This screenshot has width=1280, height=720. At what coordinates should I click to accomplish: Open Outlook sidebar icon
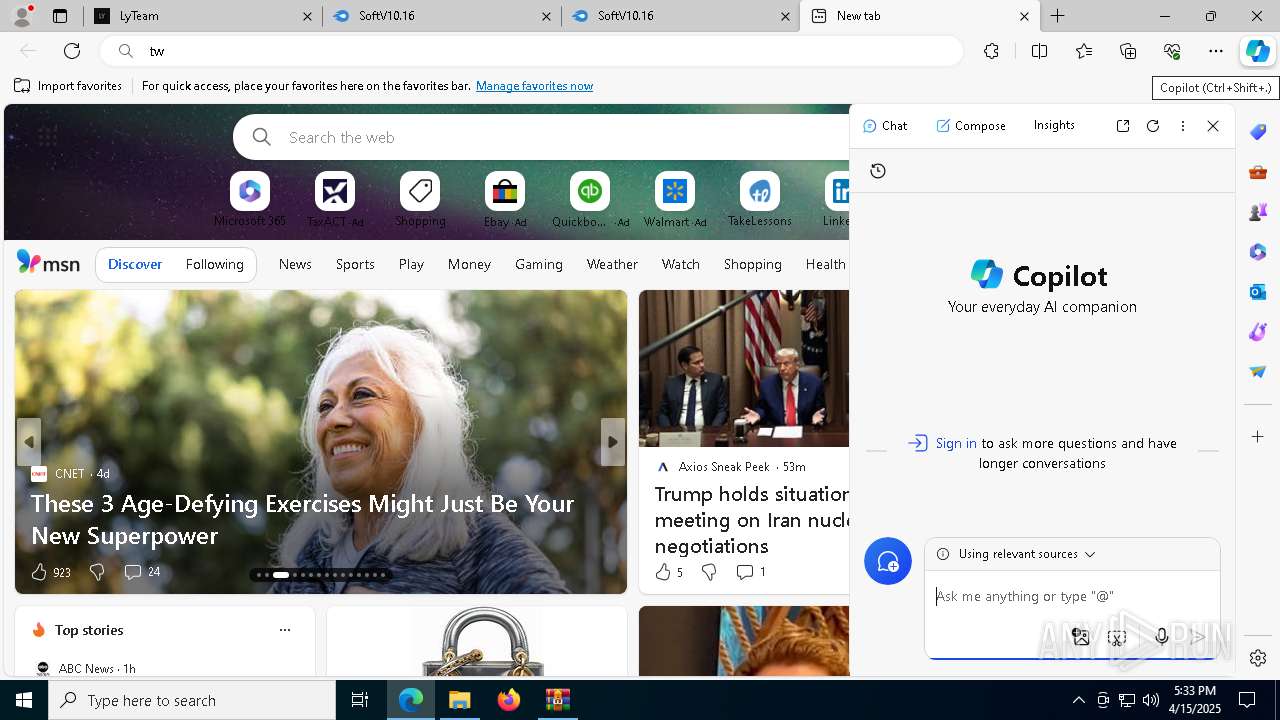coord(1258,292)
